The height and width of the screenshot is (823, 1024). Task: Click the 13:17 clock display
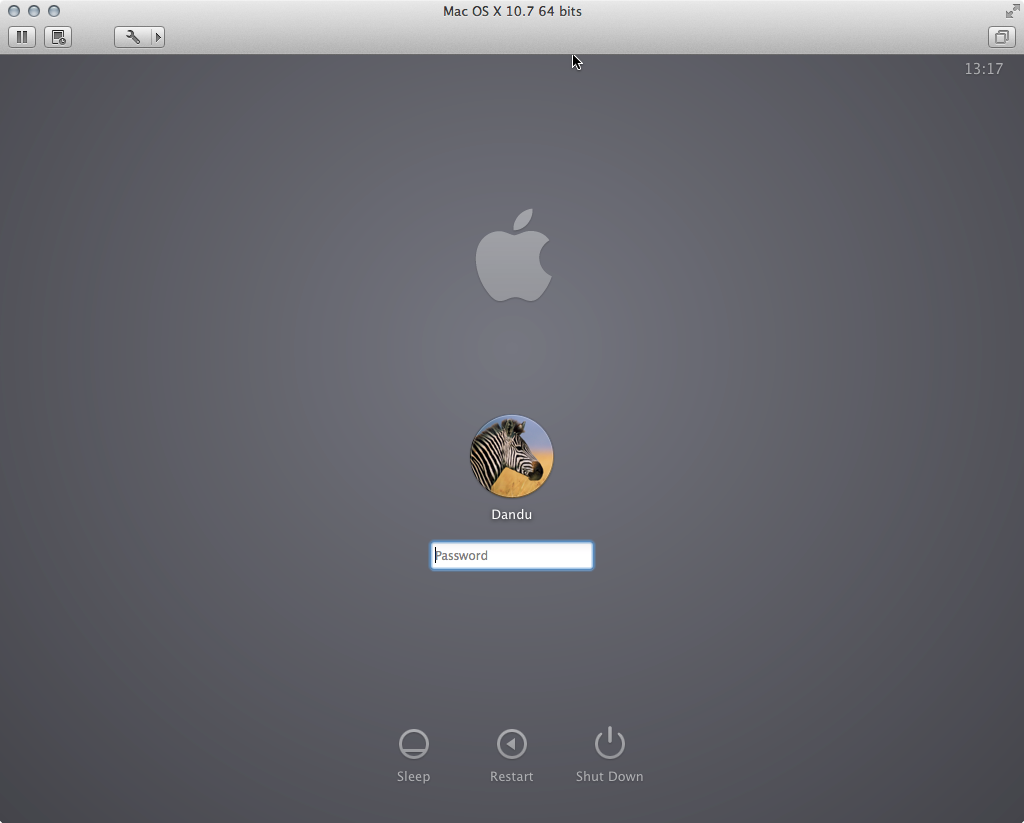[983, 69]
